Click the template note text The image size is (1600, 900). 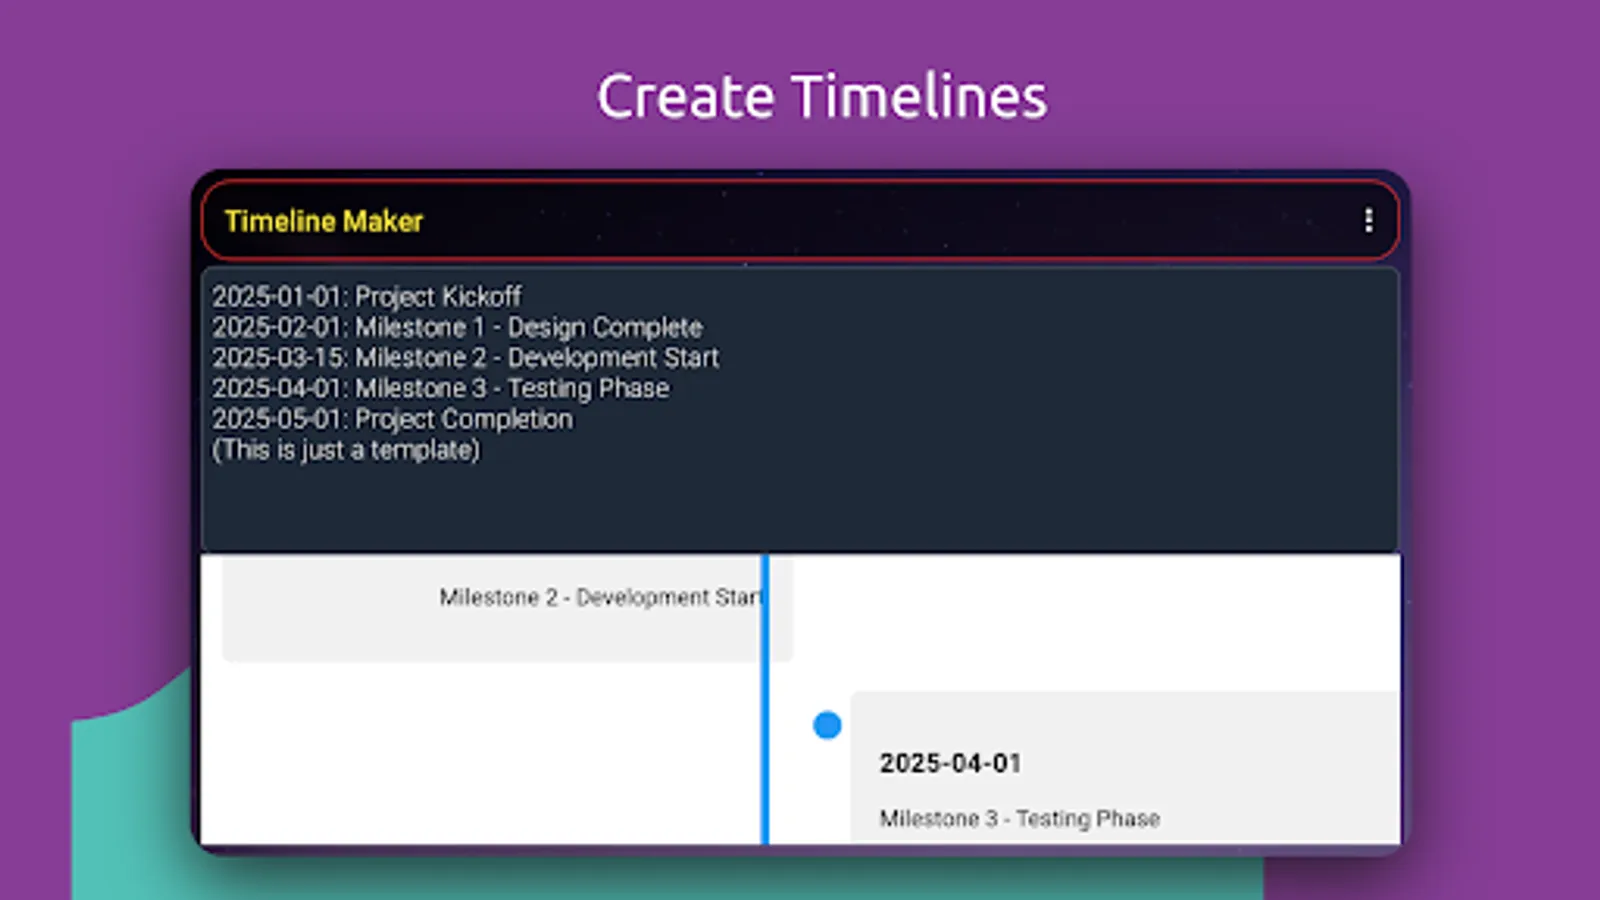coord(345,450)
